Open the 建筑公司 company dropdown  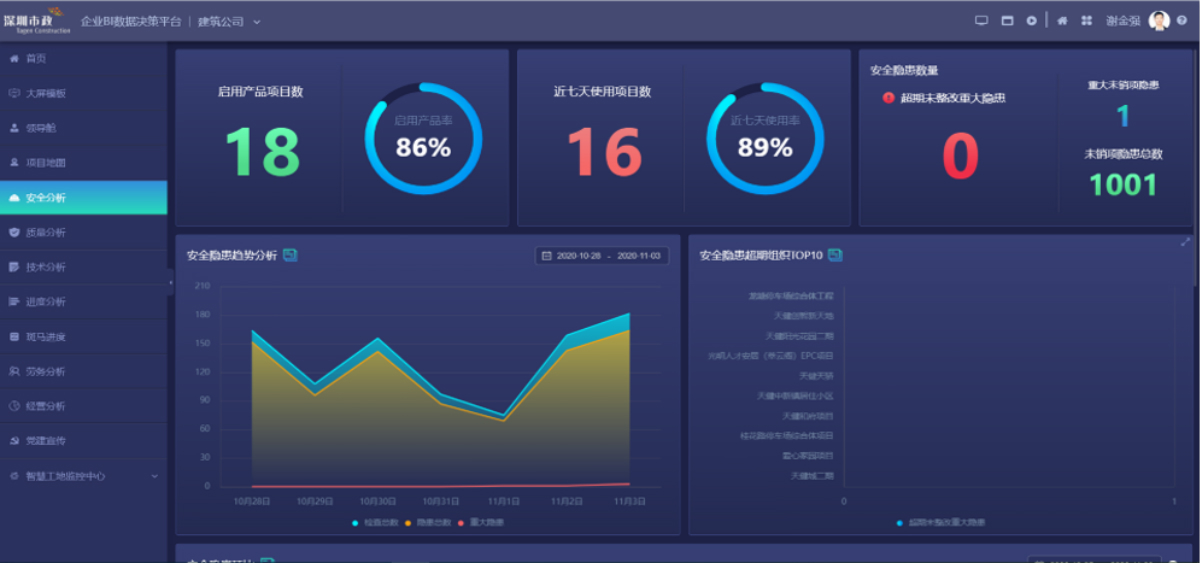point(229,22)
